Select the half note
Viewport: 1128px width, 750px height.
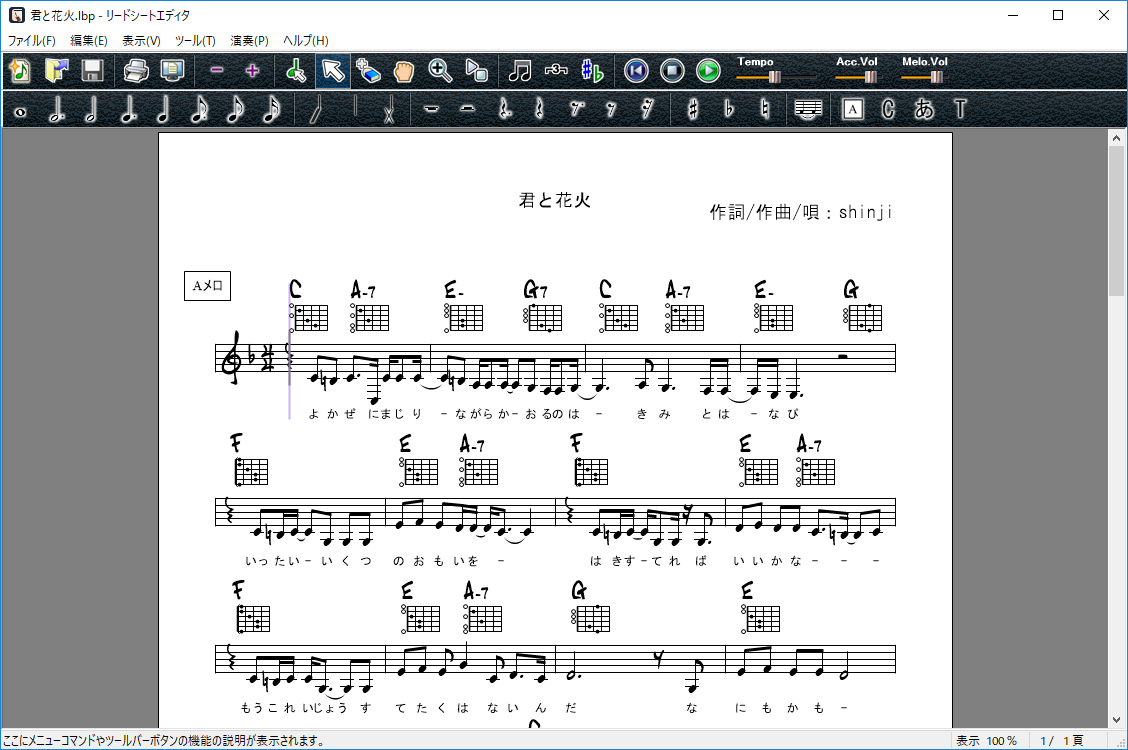[92, 110]
